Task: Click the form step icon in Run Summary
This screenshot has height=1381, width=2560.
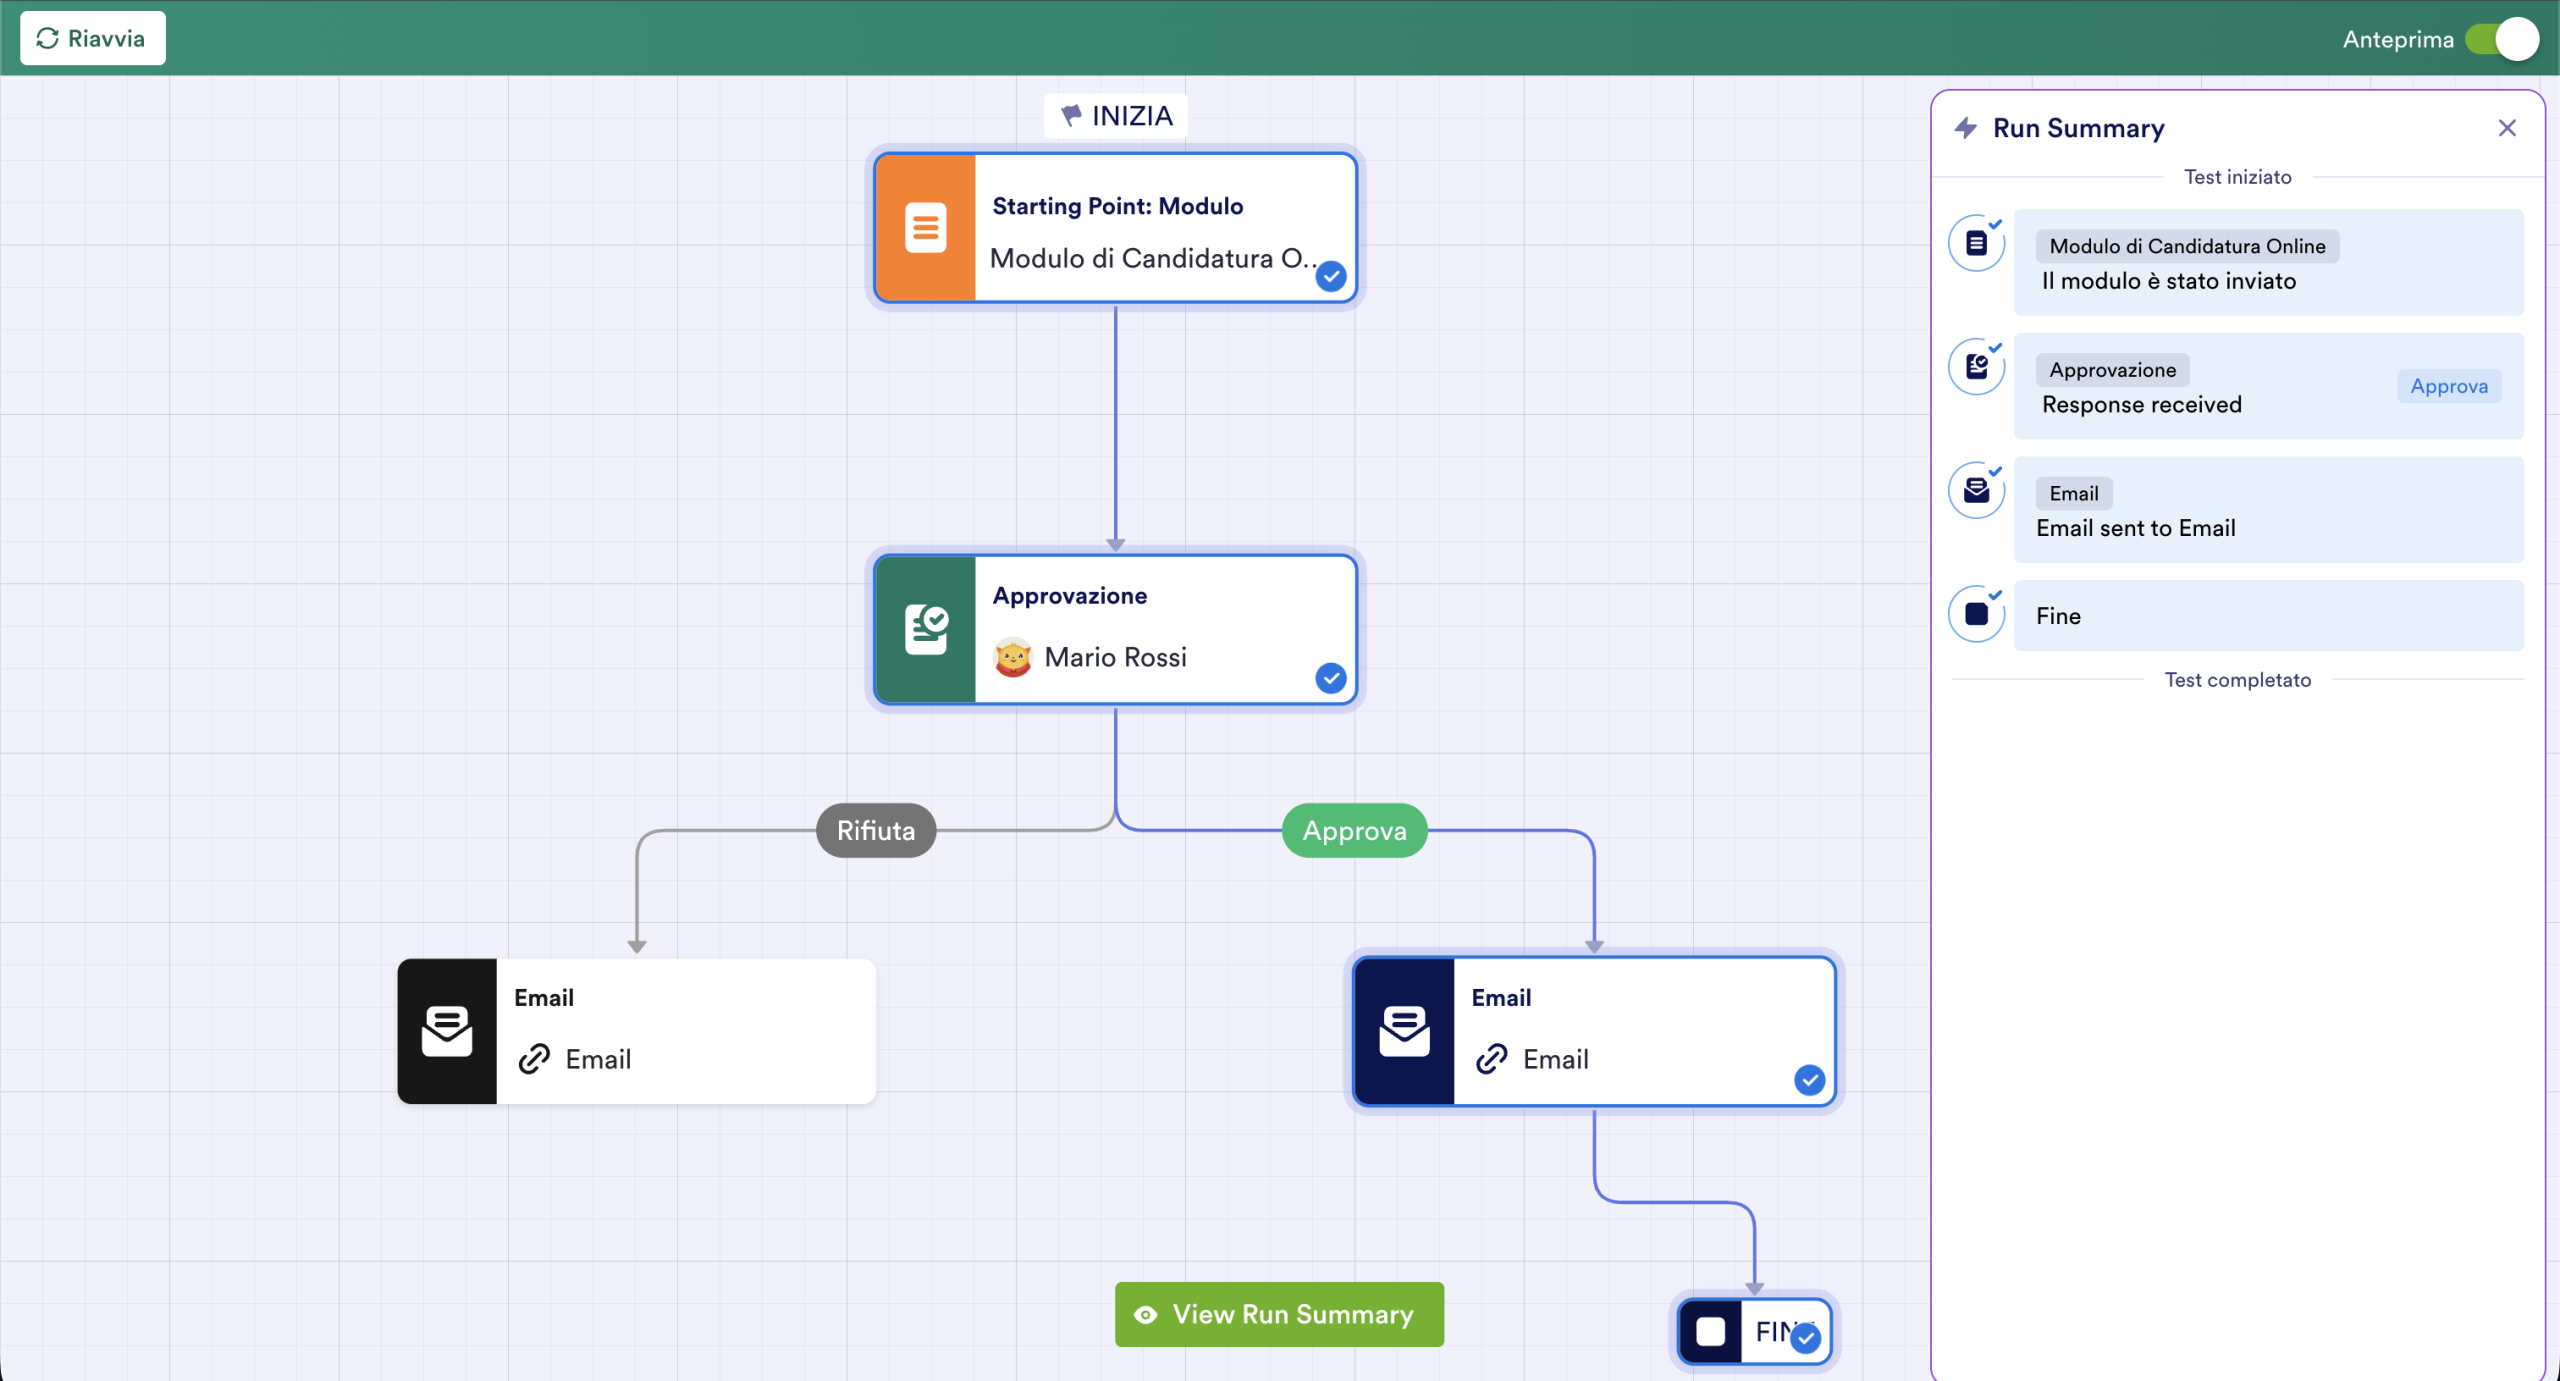Action: point(1977,243)
